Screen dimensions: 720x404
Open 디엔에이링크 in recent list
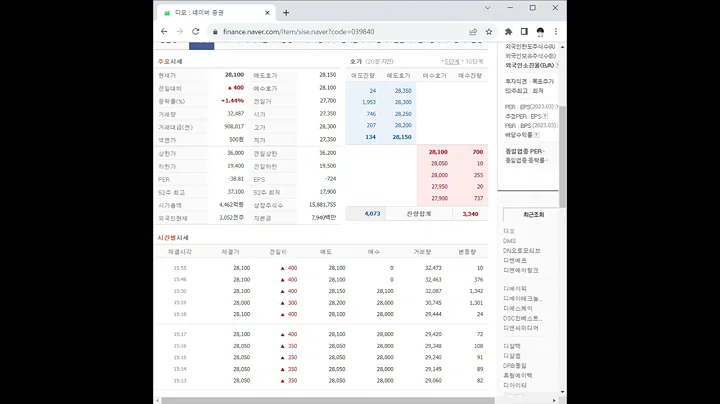[x=521, y=270]
